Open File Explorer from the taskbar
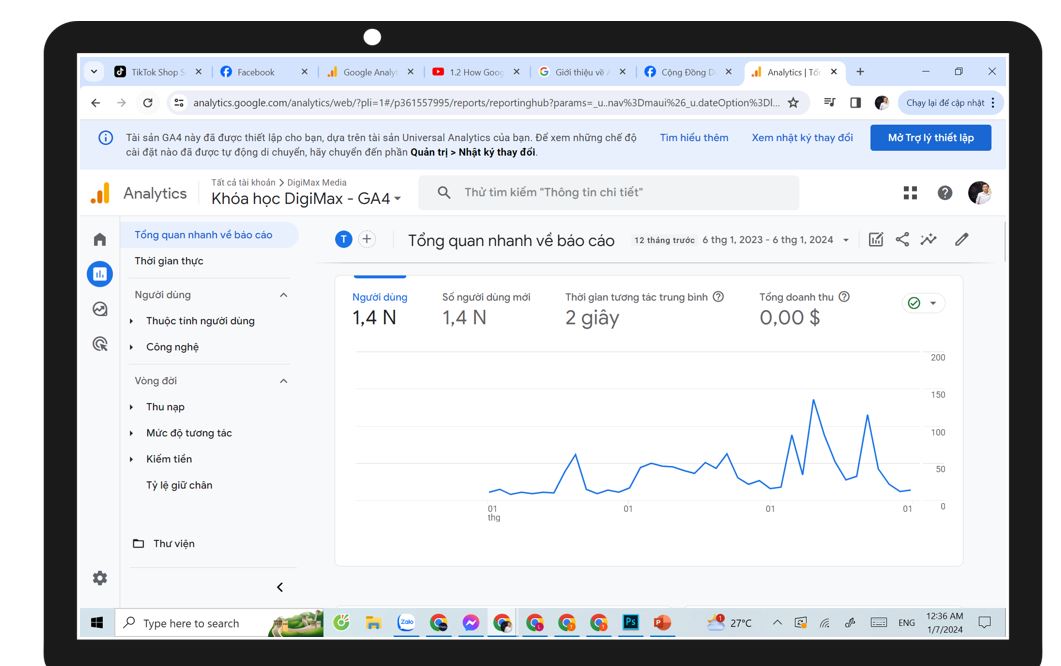This screenshot has width=1061, height=666. (373, 622)
